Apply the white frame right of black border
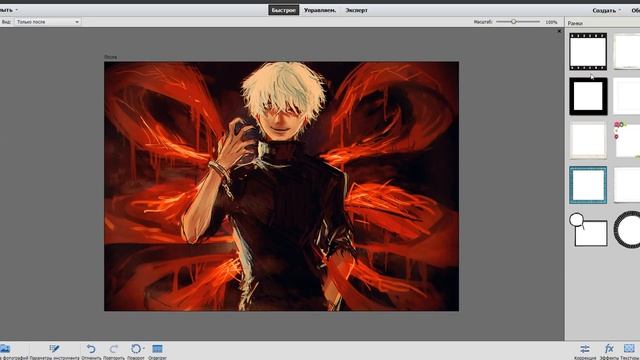The image size is (640, 360). 627,96
